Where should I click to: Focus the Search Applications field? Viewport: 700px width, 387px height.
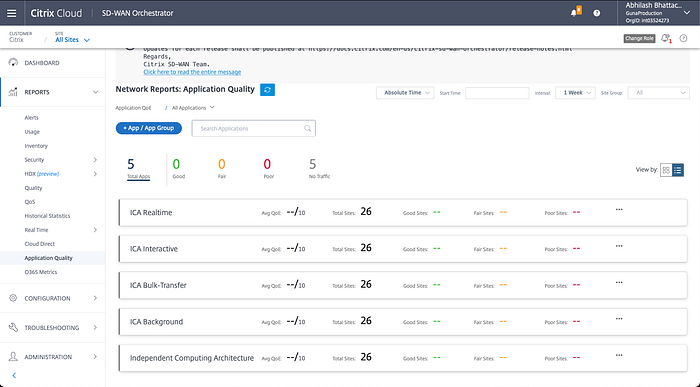pyautogui.click(x=254, y=129)
